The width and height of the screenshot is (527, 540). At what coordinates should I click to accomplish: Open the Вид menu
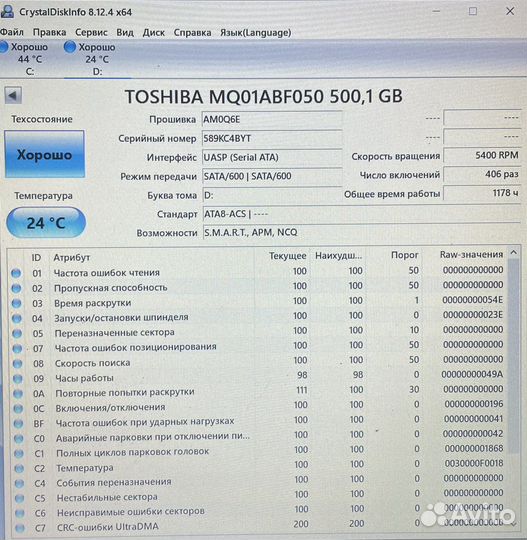click(125, 33)
